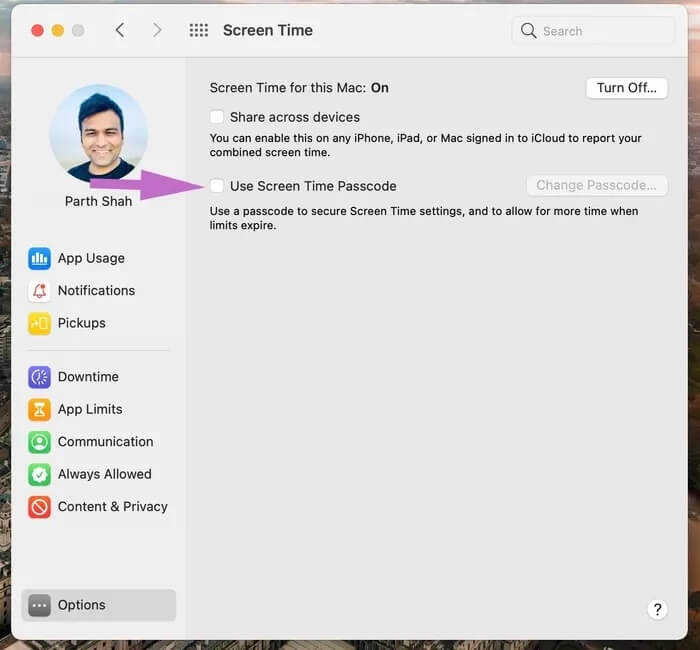The height and width of the screenshot is (650, 700).
Task: Click the Always Allowed checkmark icon
Action: 40,474
